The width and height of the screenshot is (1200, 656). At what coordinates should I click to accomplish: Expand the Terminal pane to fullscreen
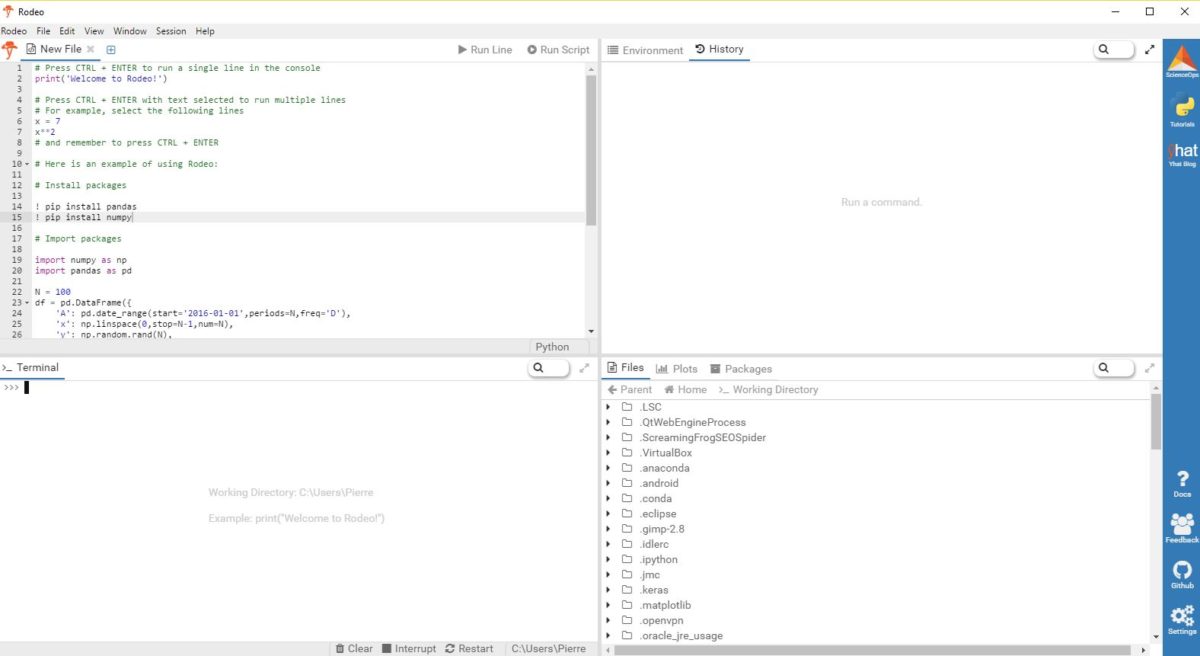(584, 368)
